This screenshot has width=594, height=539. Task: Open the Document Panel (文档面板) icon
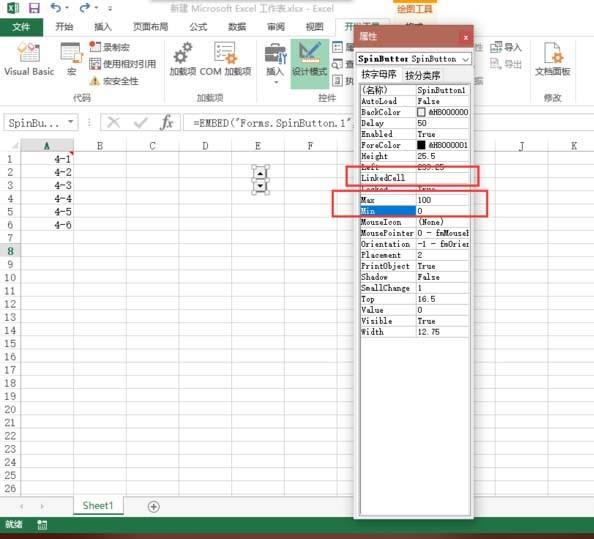[x=552, y=59]
